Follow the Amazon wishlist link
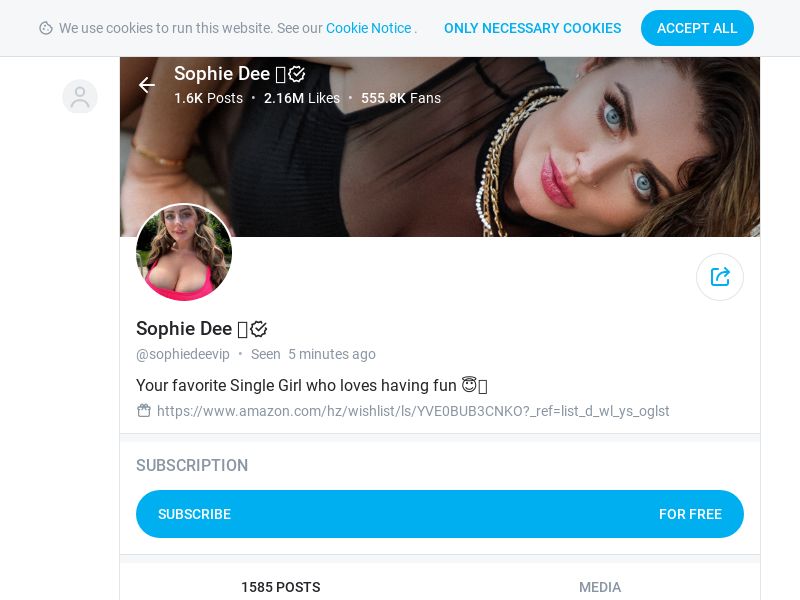The image size is (800, 600). [413, 411]
